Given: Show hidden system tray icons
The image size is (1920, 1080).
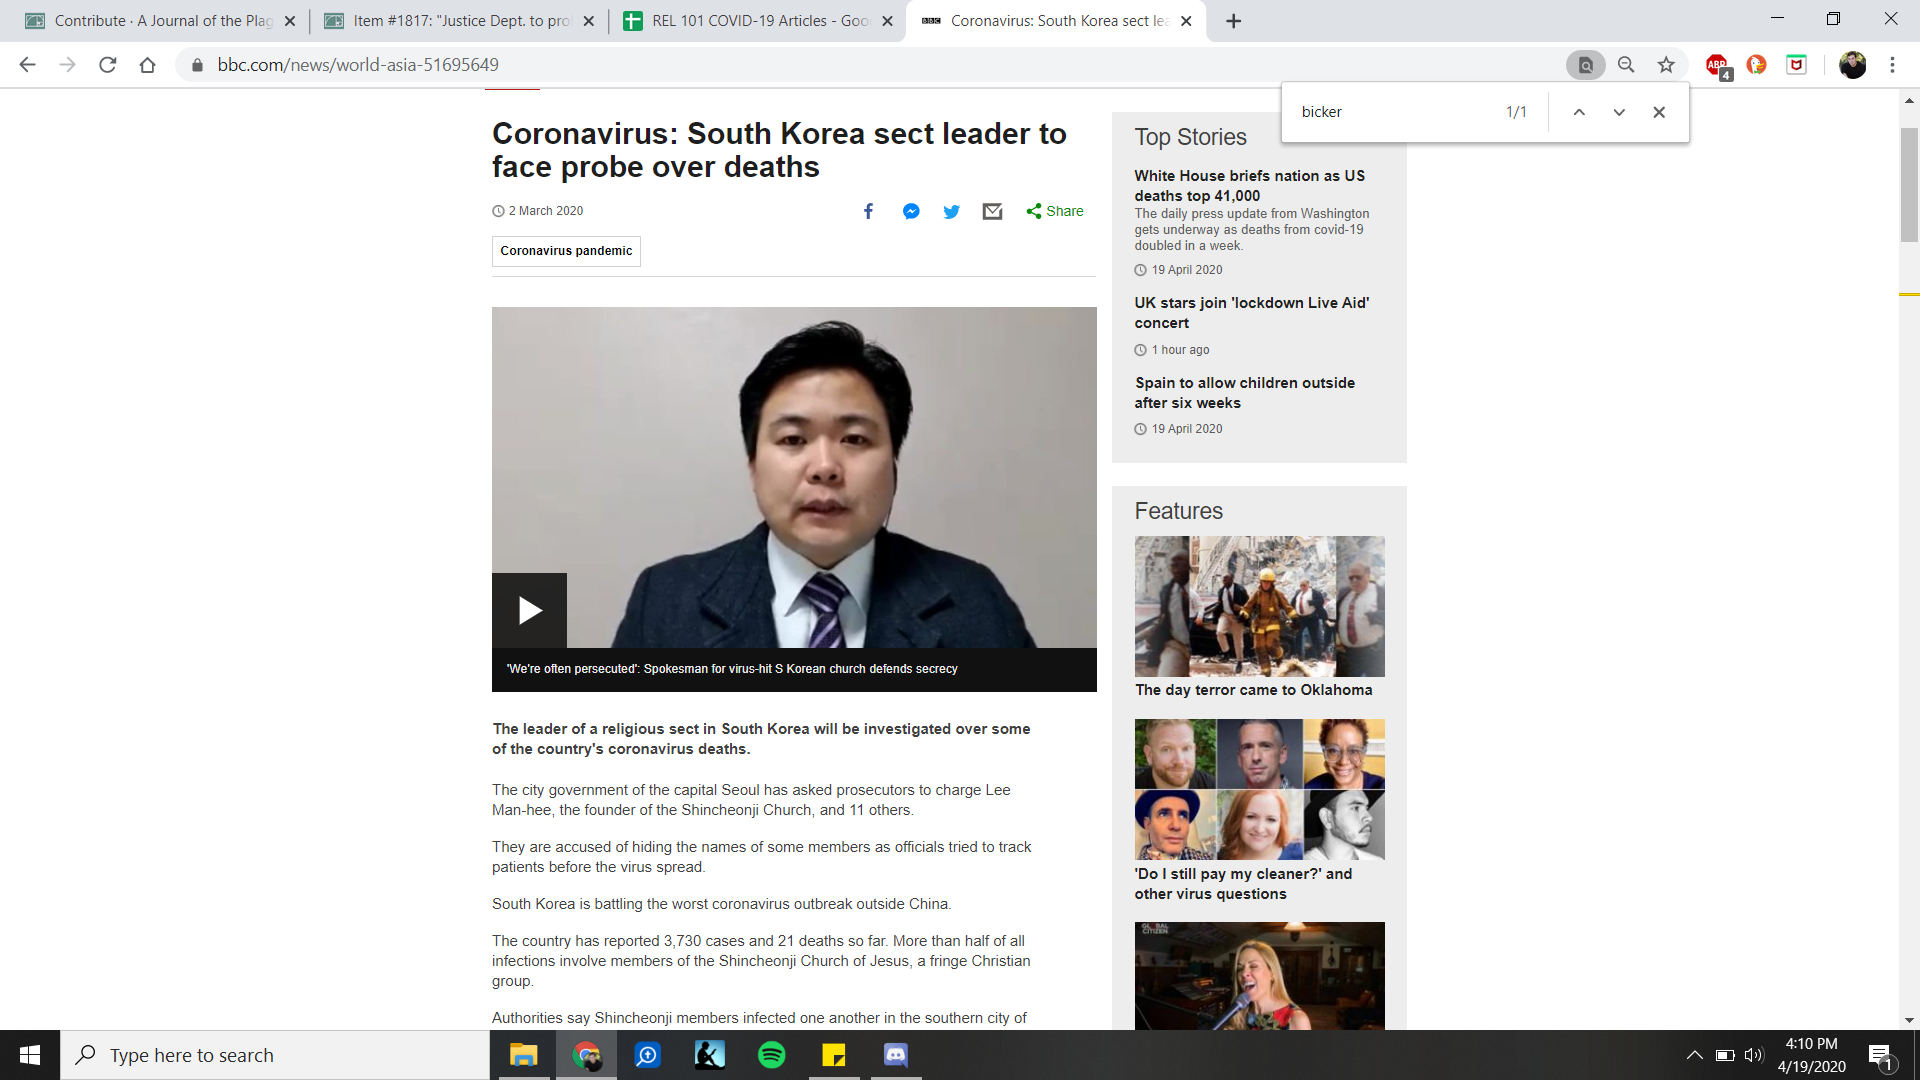Looking at the screenshot, I should point(1694,1055).
